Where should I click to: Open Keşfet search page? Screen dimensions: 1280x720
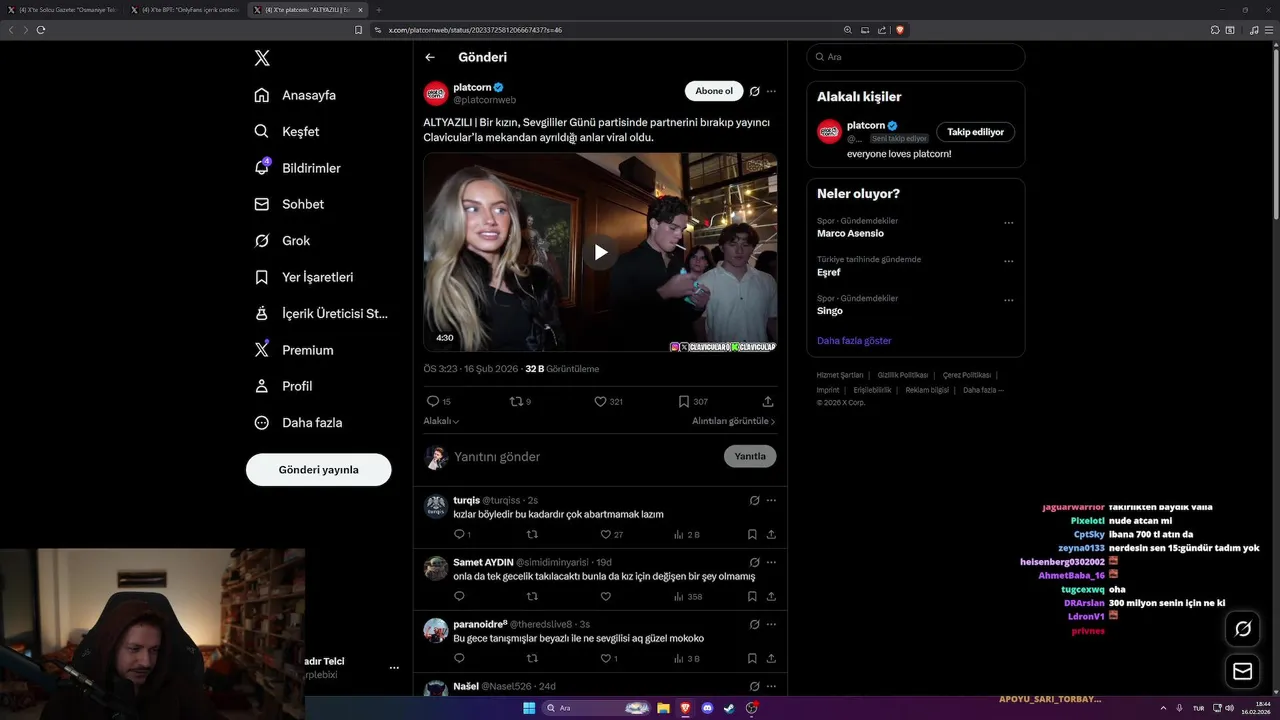tap(287, 131)
